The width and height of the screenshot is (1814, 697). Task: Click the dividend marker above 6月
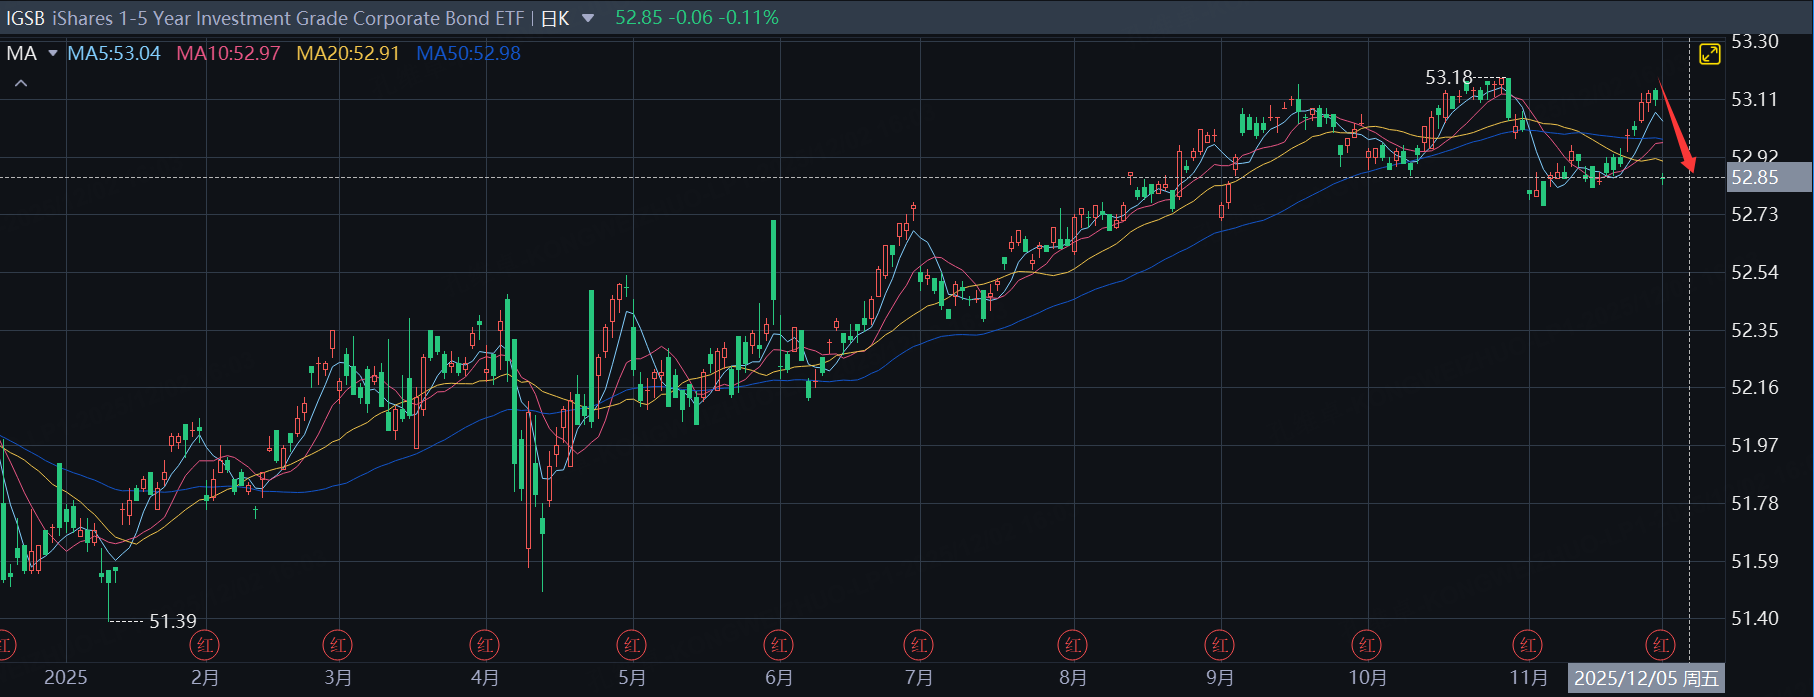coord(778,645)
